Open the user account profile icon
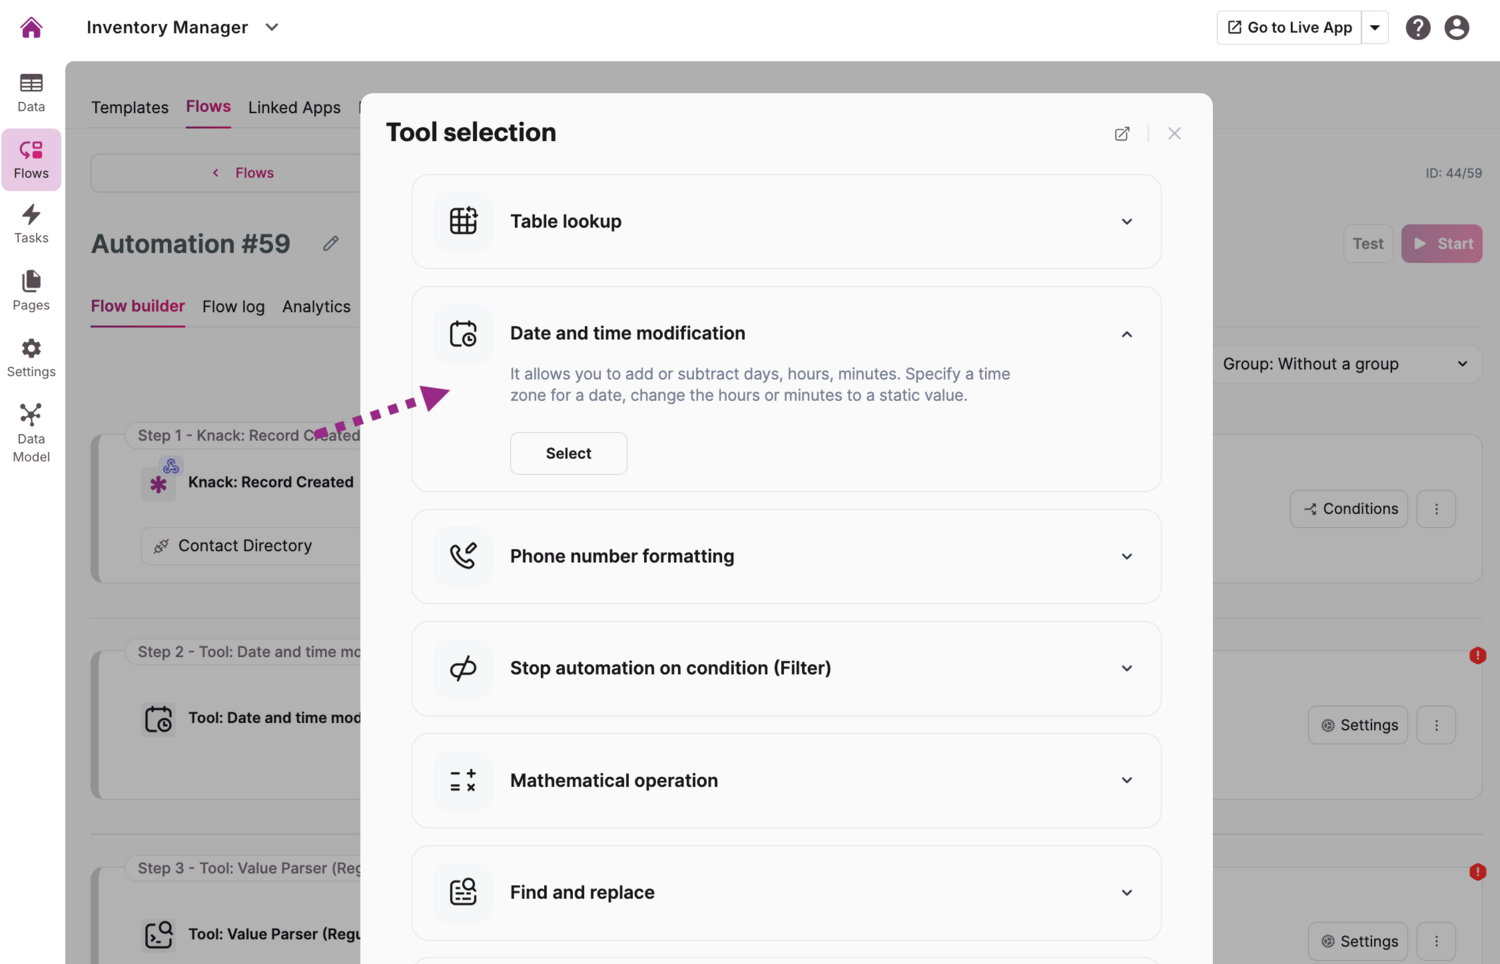 1456,28
